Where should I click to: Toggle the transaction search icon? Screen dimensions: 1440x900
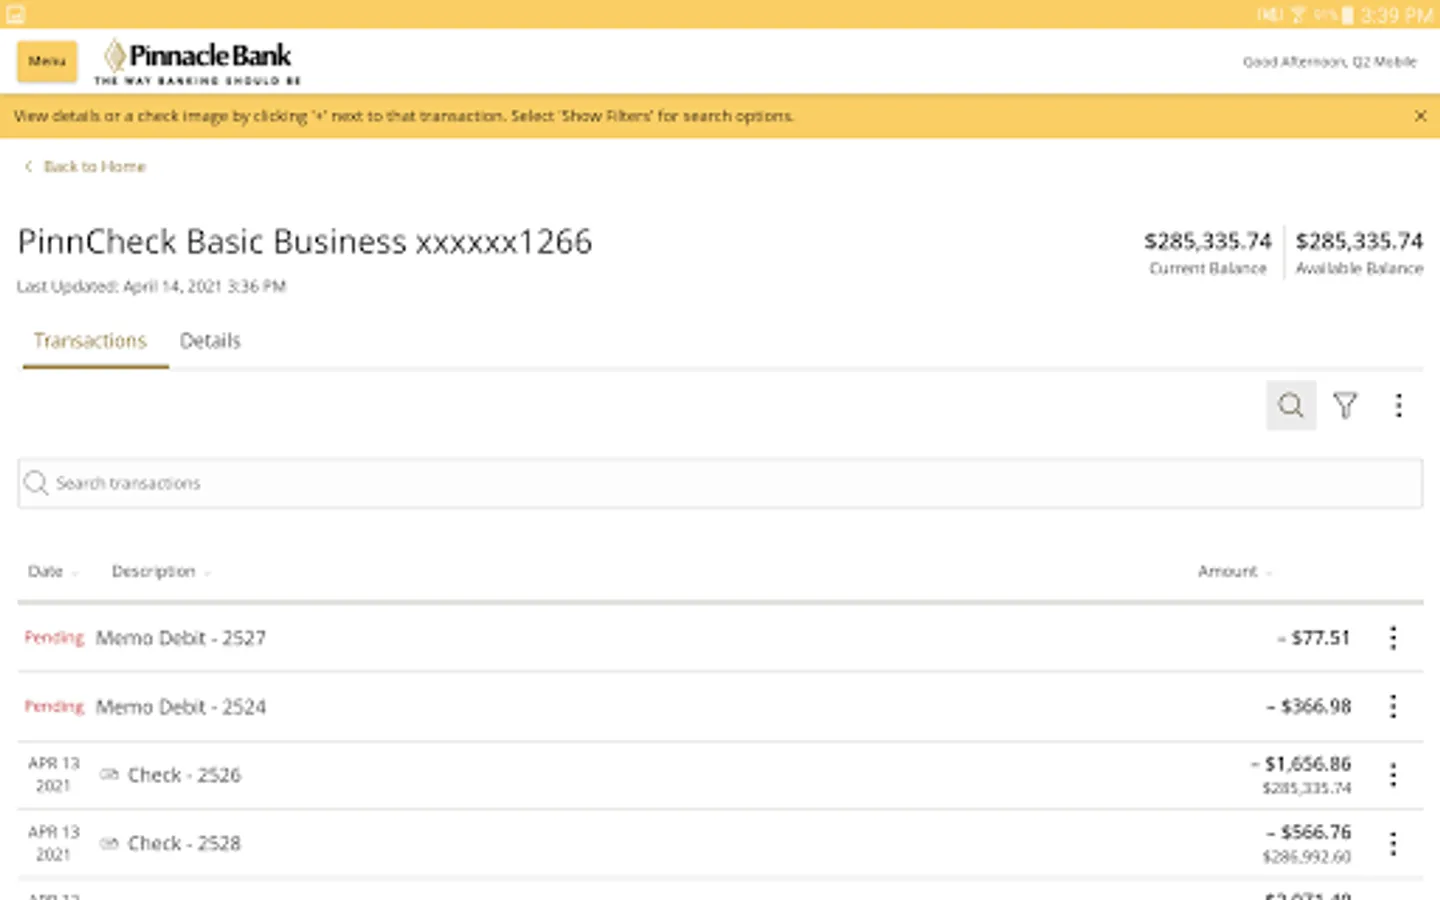tap(1291, 405)
